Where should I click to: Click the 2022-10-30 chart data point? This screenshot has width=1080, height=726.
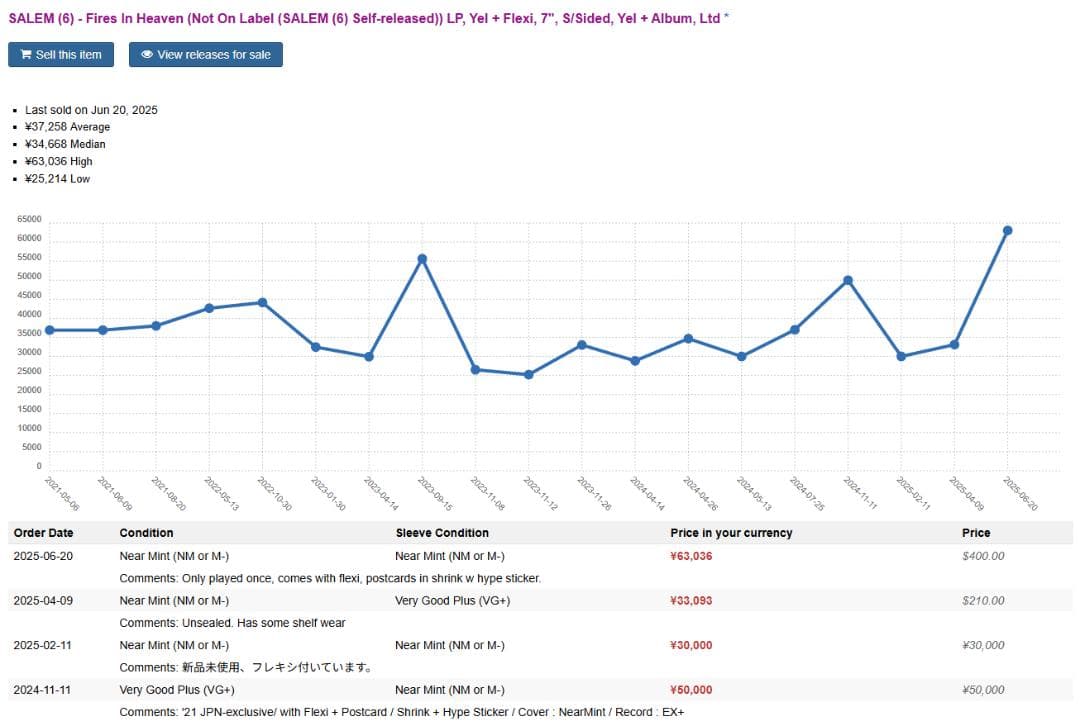point(262,302)
